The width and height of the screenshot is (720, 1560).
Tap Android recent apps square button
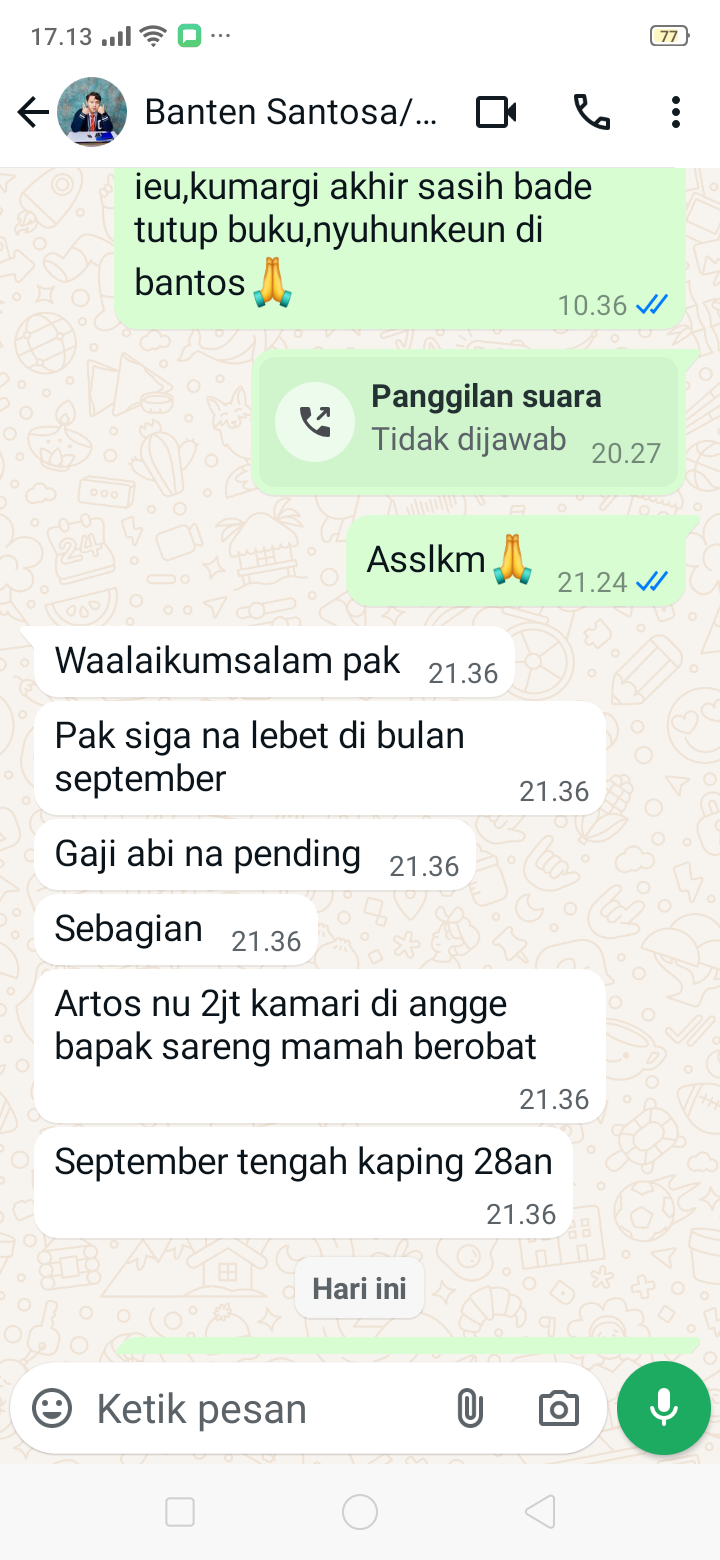point(180,1512)
